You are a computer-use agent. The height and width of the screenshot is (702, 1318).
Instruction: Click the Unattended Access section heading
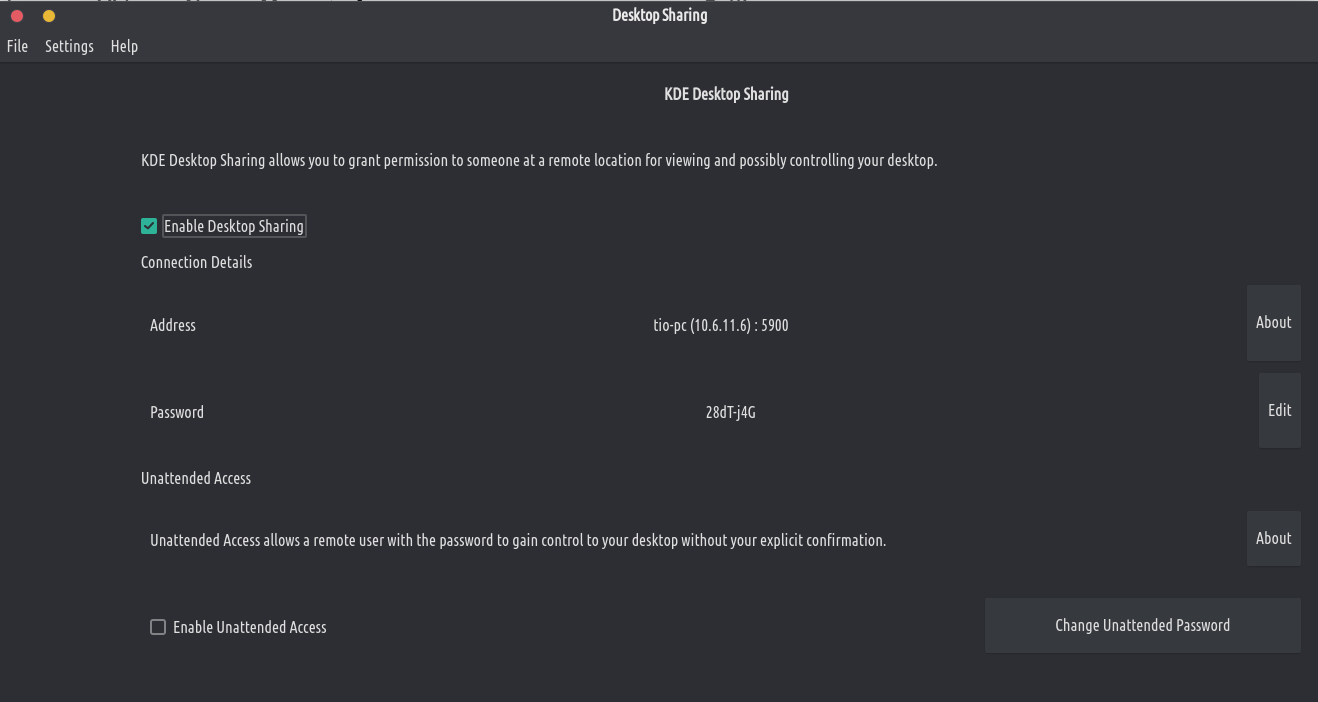(x=195, y=478)
